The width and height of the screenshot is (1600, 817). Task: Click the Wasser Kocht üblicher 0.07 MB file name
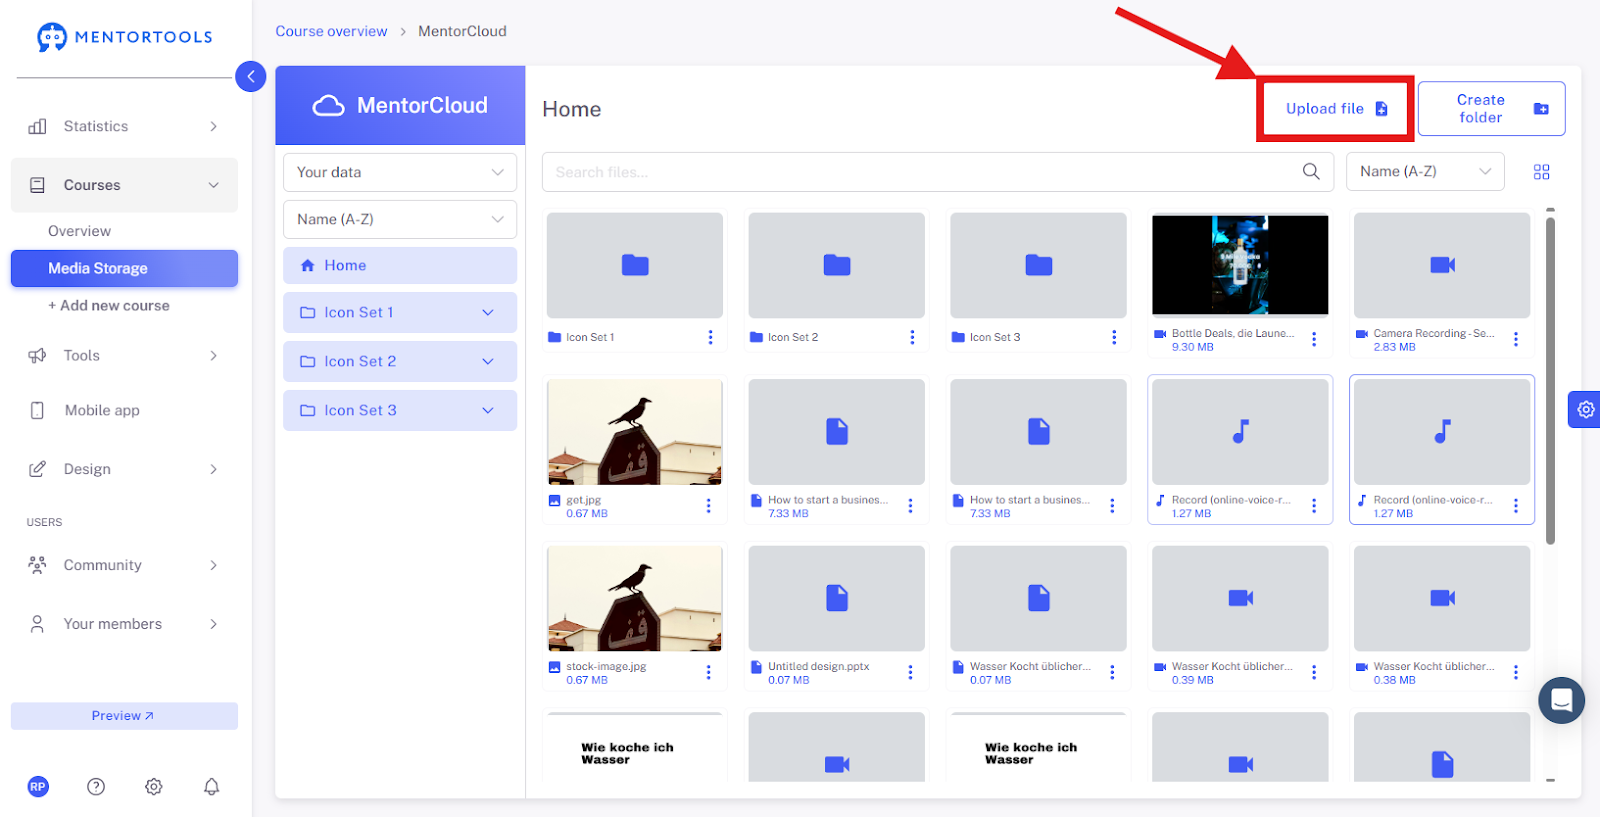coord(1030,667)
